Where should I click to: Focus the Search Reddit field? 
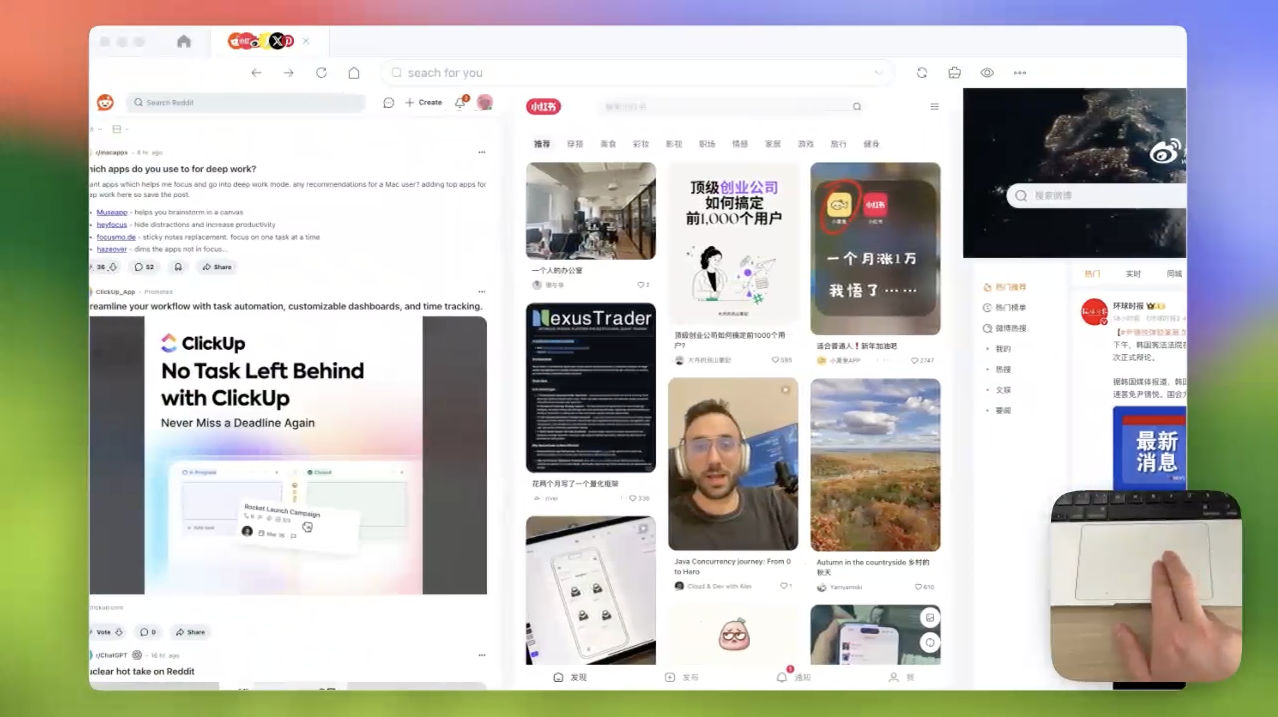(246, 102)
